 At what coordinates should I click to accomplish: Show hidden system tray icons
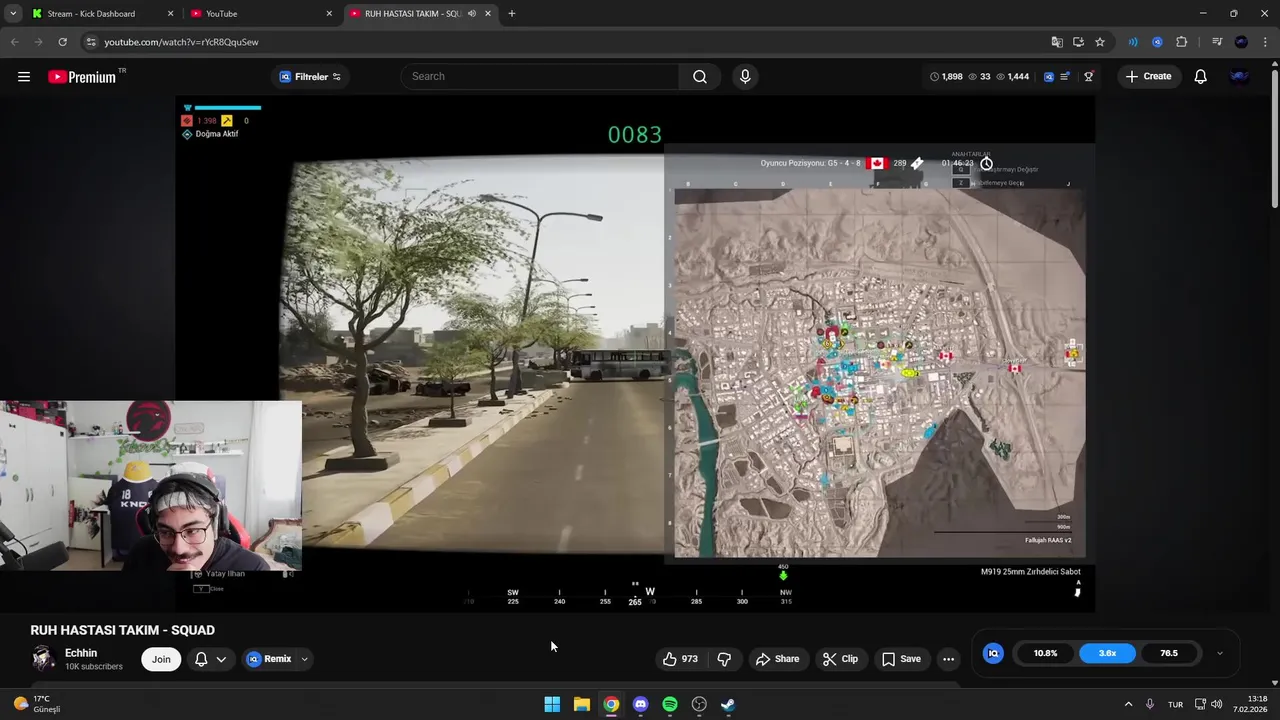coord(1128,704)
